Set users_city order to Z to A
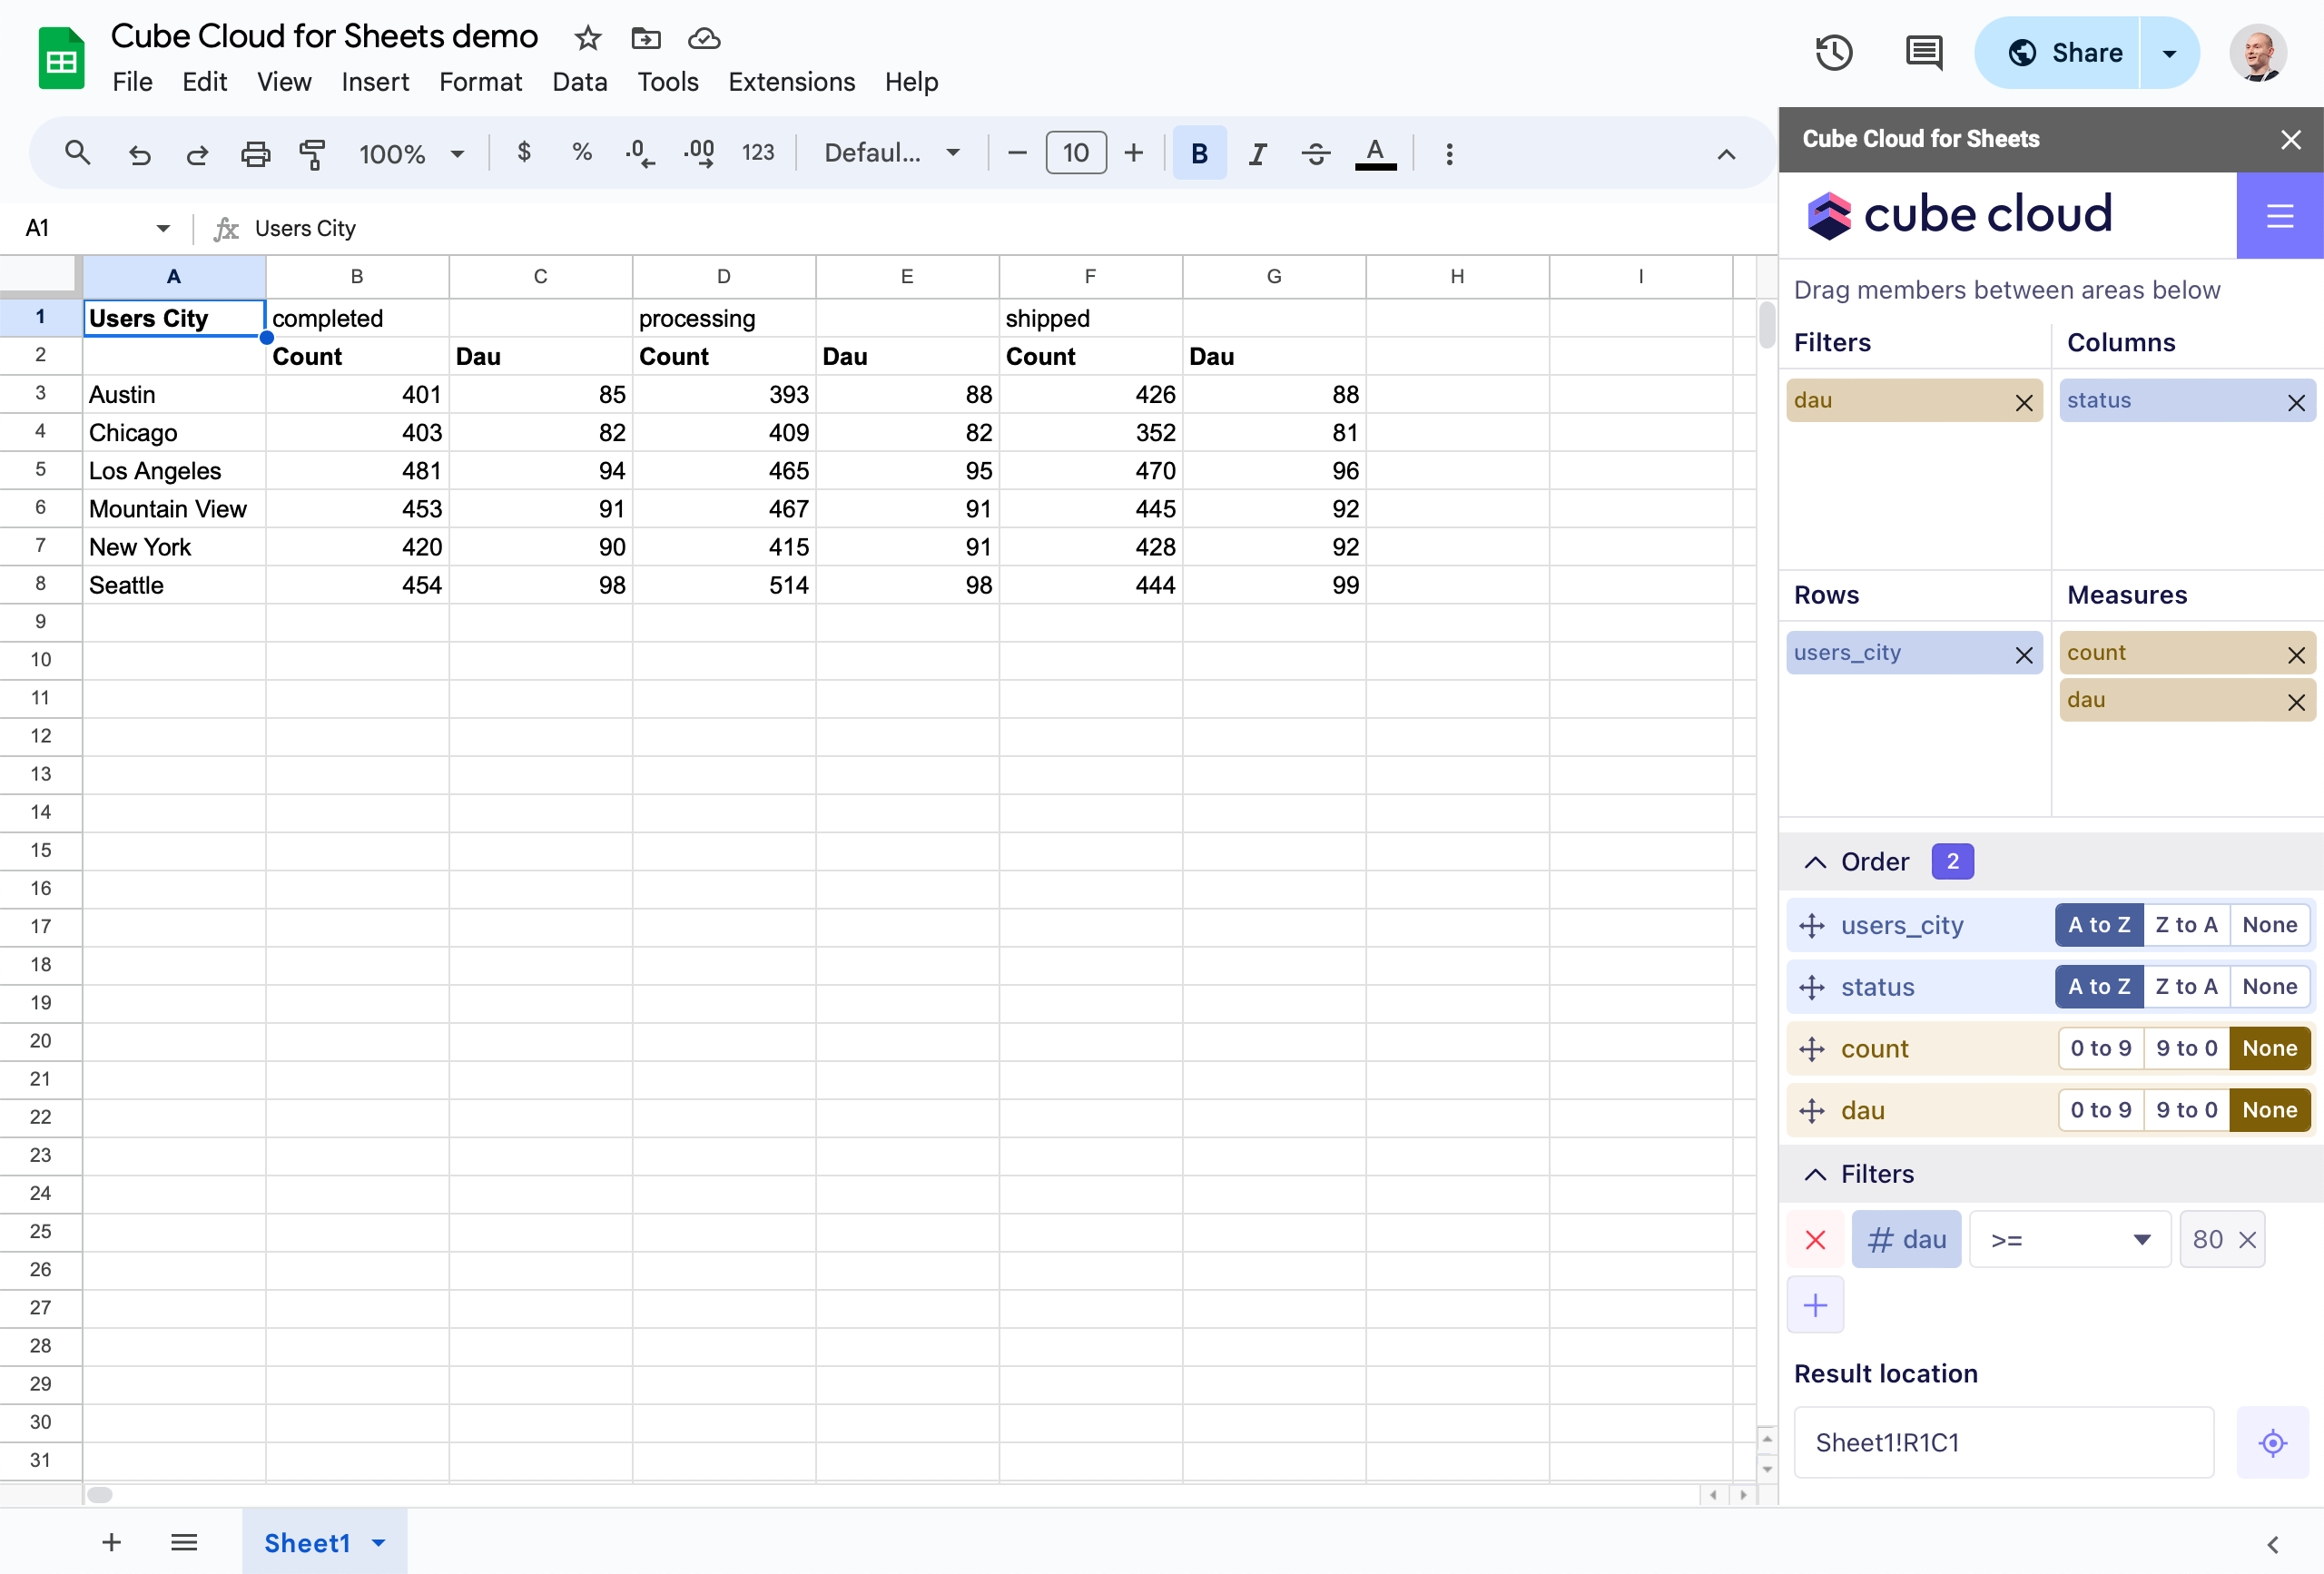This screenshot has width=2324, height=1574. (2186, 925)
